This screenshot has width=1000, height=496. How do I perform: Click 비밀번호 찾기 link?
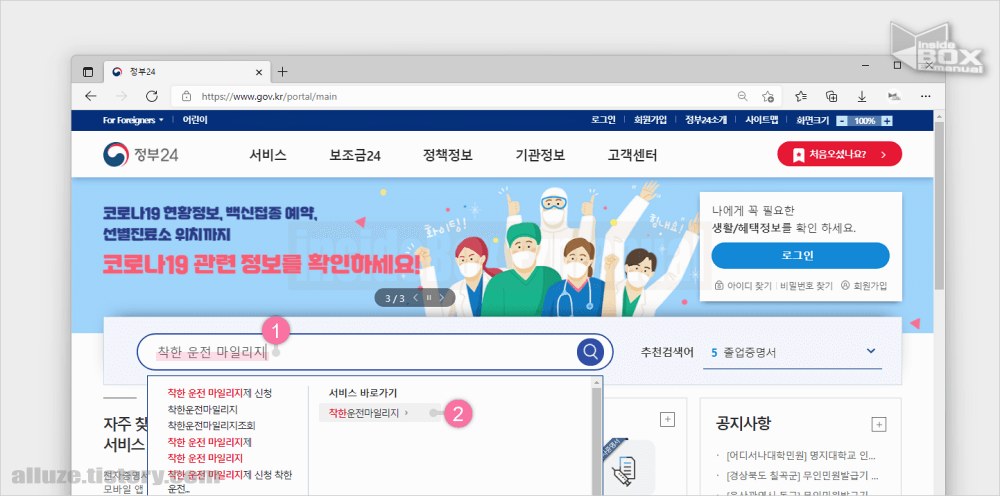pos(807,286)
